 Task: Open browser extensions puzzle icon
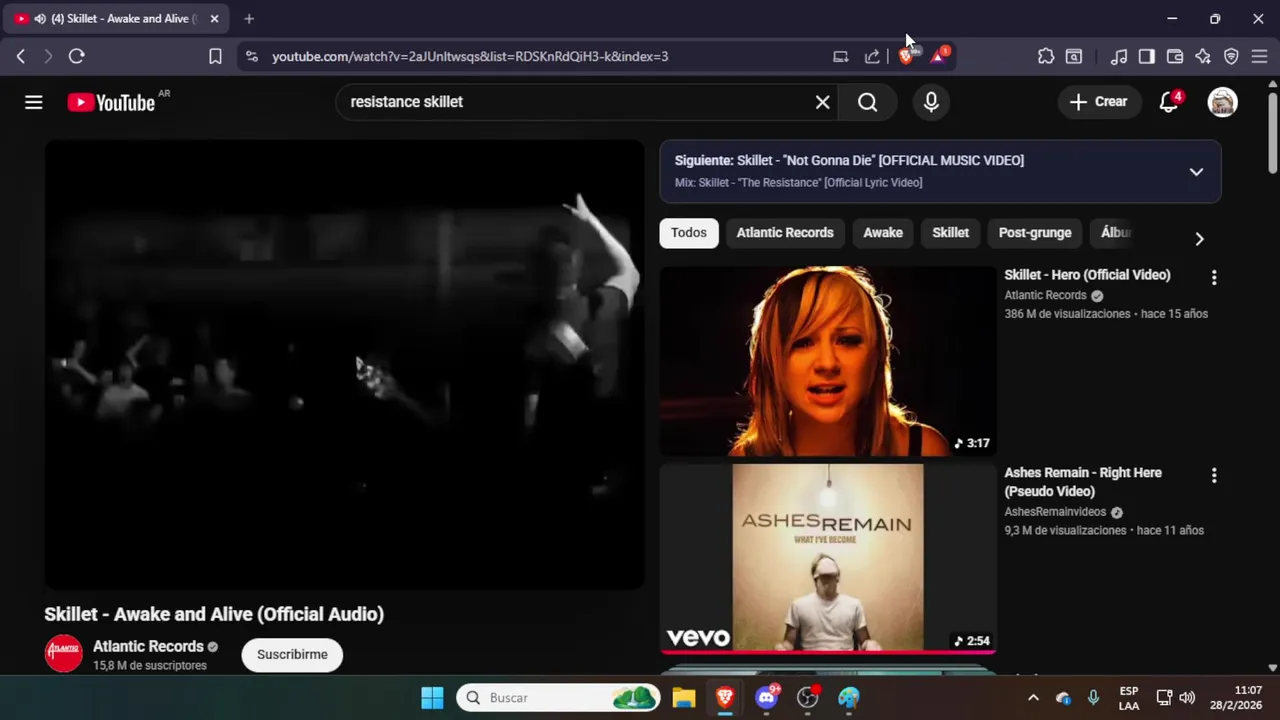(1046, 56)
